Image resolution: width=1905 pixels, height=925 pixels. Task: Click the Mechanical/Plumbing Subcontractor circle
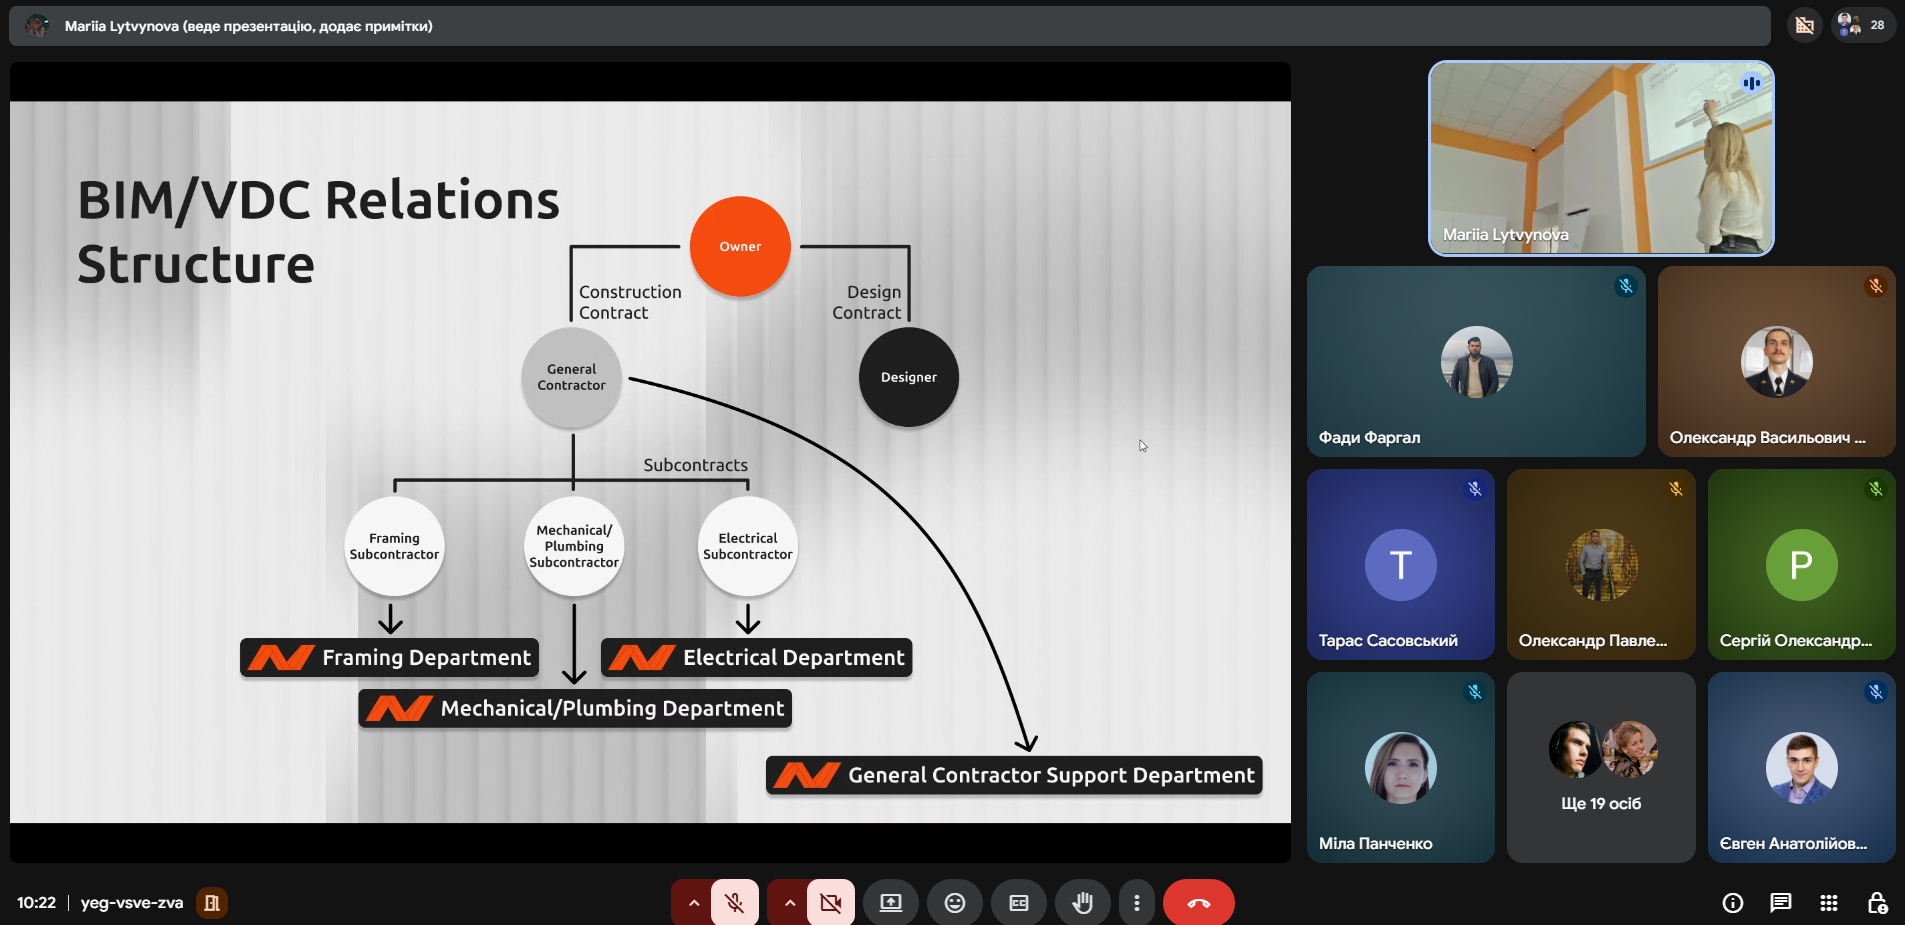tap(574, 546)
